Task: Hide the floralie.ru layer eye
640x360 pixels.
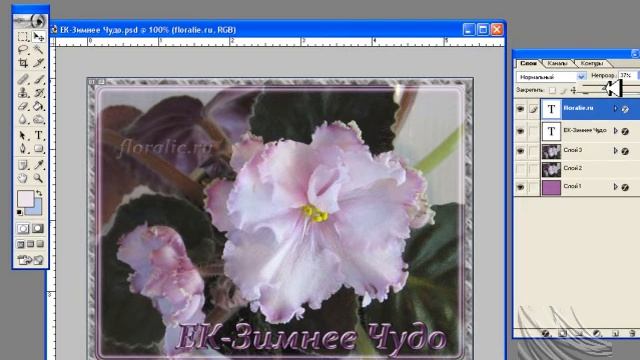Action: (x=520, y=109)
